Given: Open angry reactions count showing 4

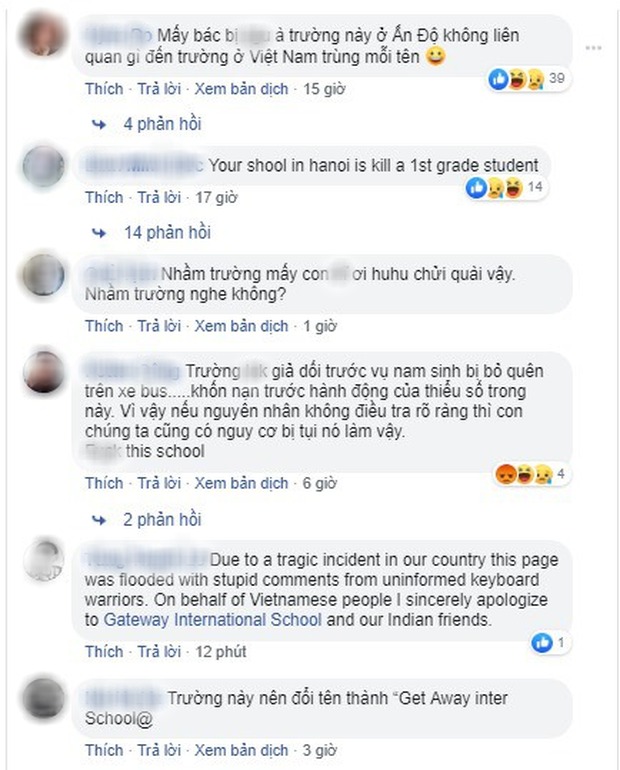Looking at the screenshot, I should click(x=531, y=474).
